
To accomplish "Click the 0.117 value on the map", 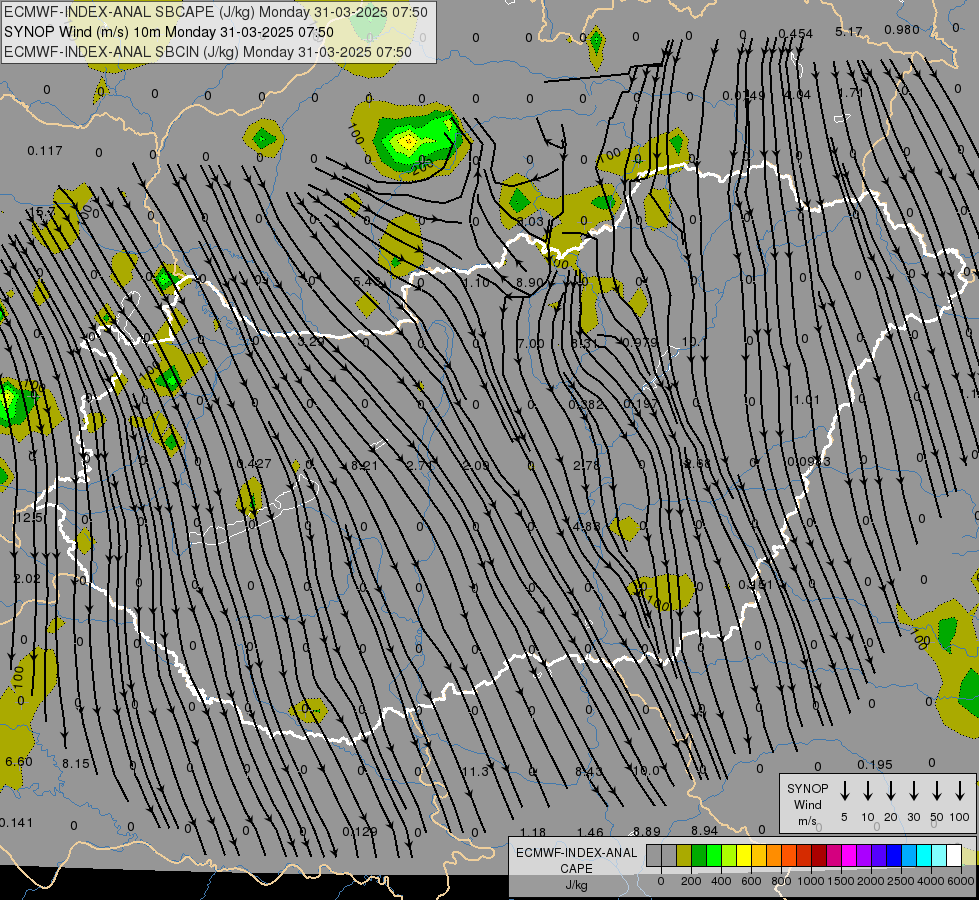I will click(x=45, y=151).
